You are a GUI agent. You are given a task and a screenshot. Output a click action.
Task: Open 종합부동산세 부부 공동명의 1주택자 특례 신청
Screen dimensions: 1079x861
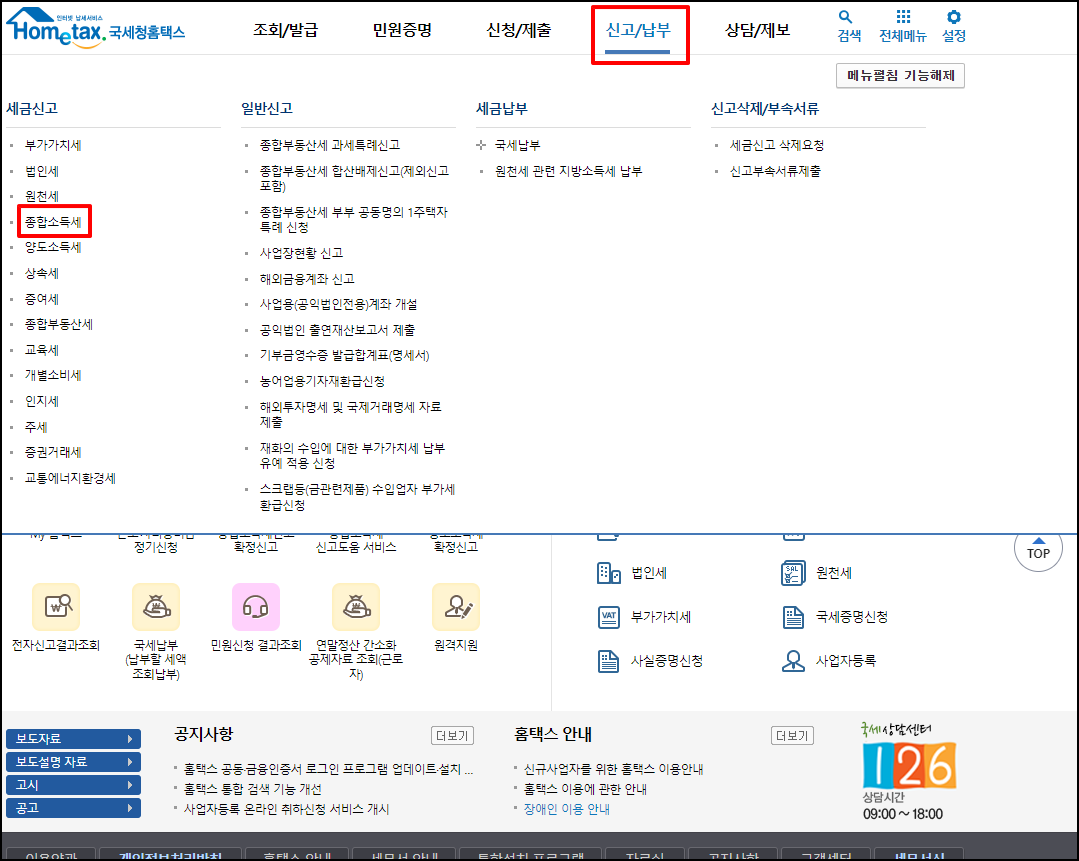point(354,220)
